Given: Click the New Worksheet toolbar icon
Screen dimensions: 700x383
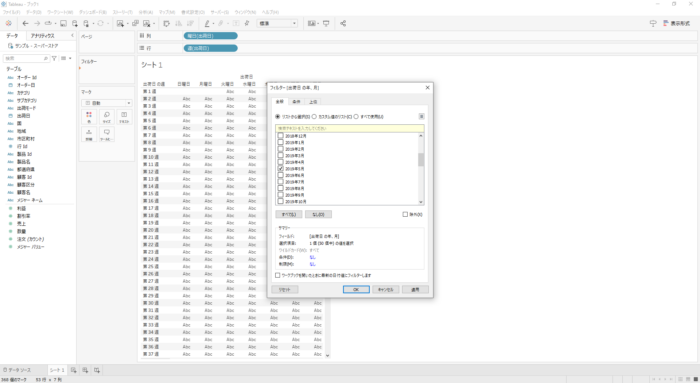Looking at the screenshot, I should point(120,23).
